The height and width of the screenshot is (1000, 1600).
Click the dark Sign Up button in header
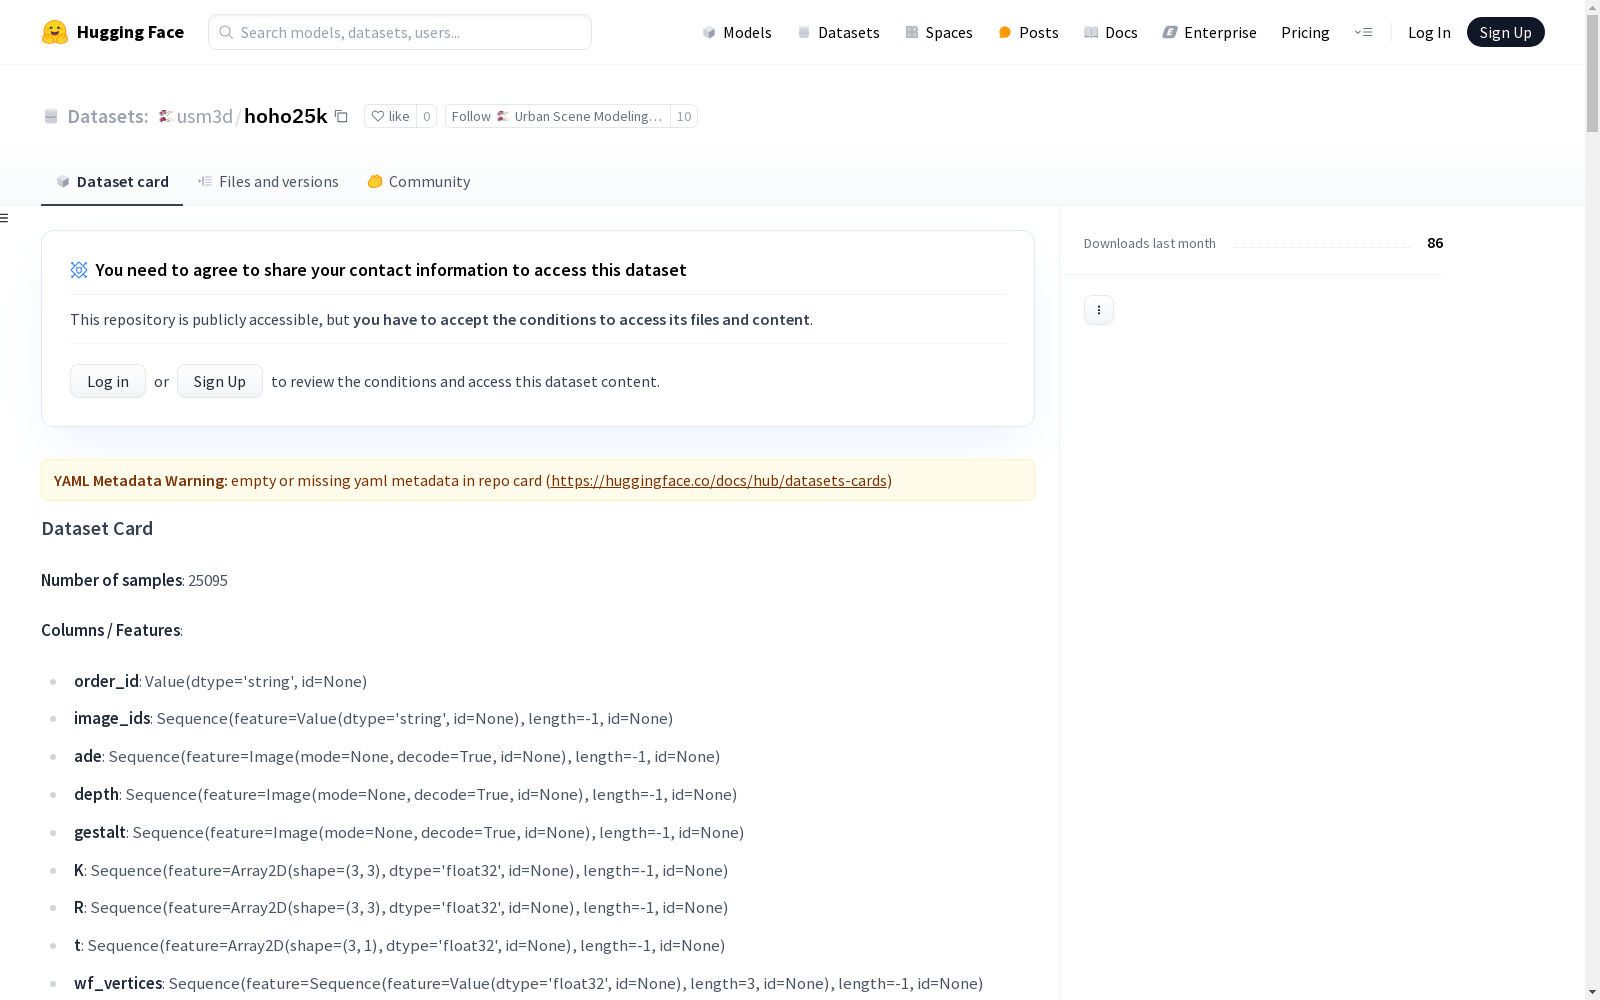coord(1505,32)
